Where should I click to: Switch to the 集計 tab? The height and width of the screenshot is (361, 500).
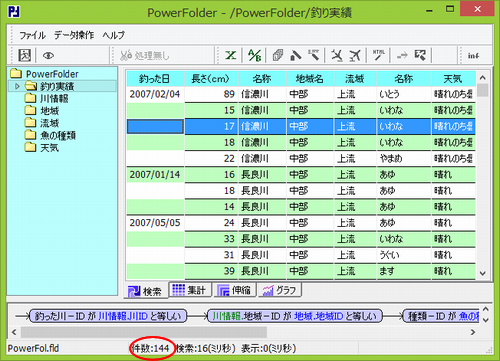pos(190,290)
